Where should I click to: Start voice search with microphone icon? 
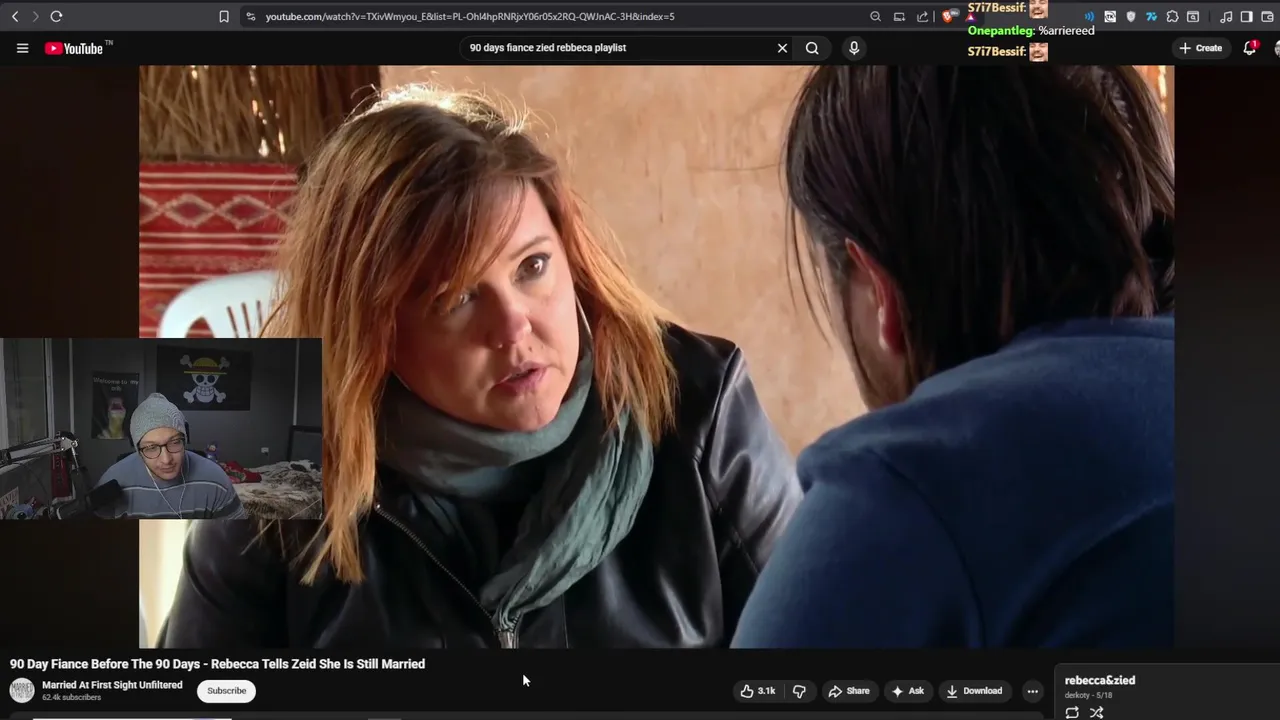(853, 48)
